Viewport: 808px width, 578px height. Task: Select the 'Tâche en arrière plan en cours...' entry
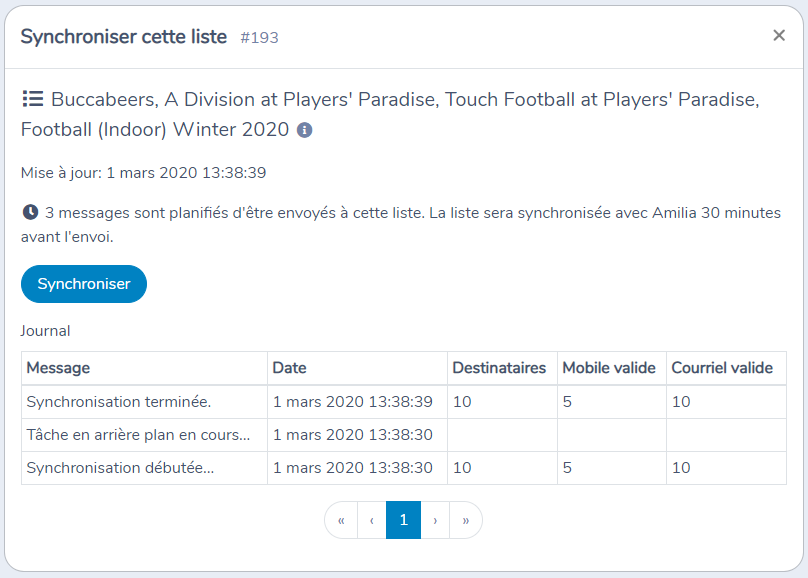pyautogui.click(x=138, y=435)
